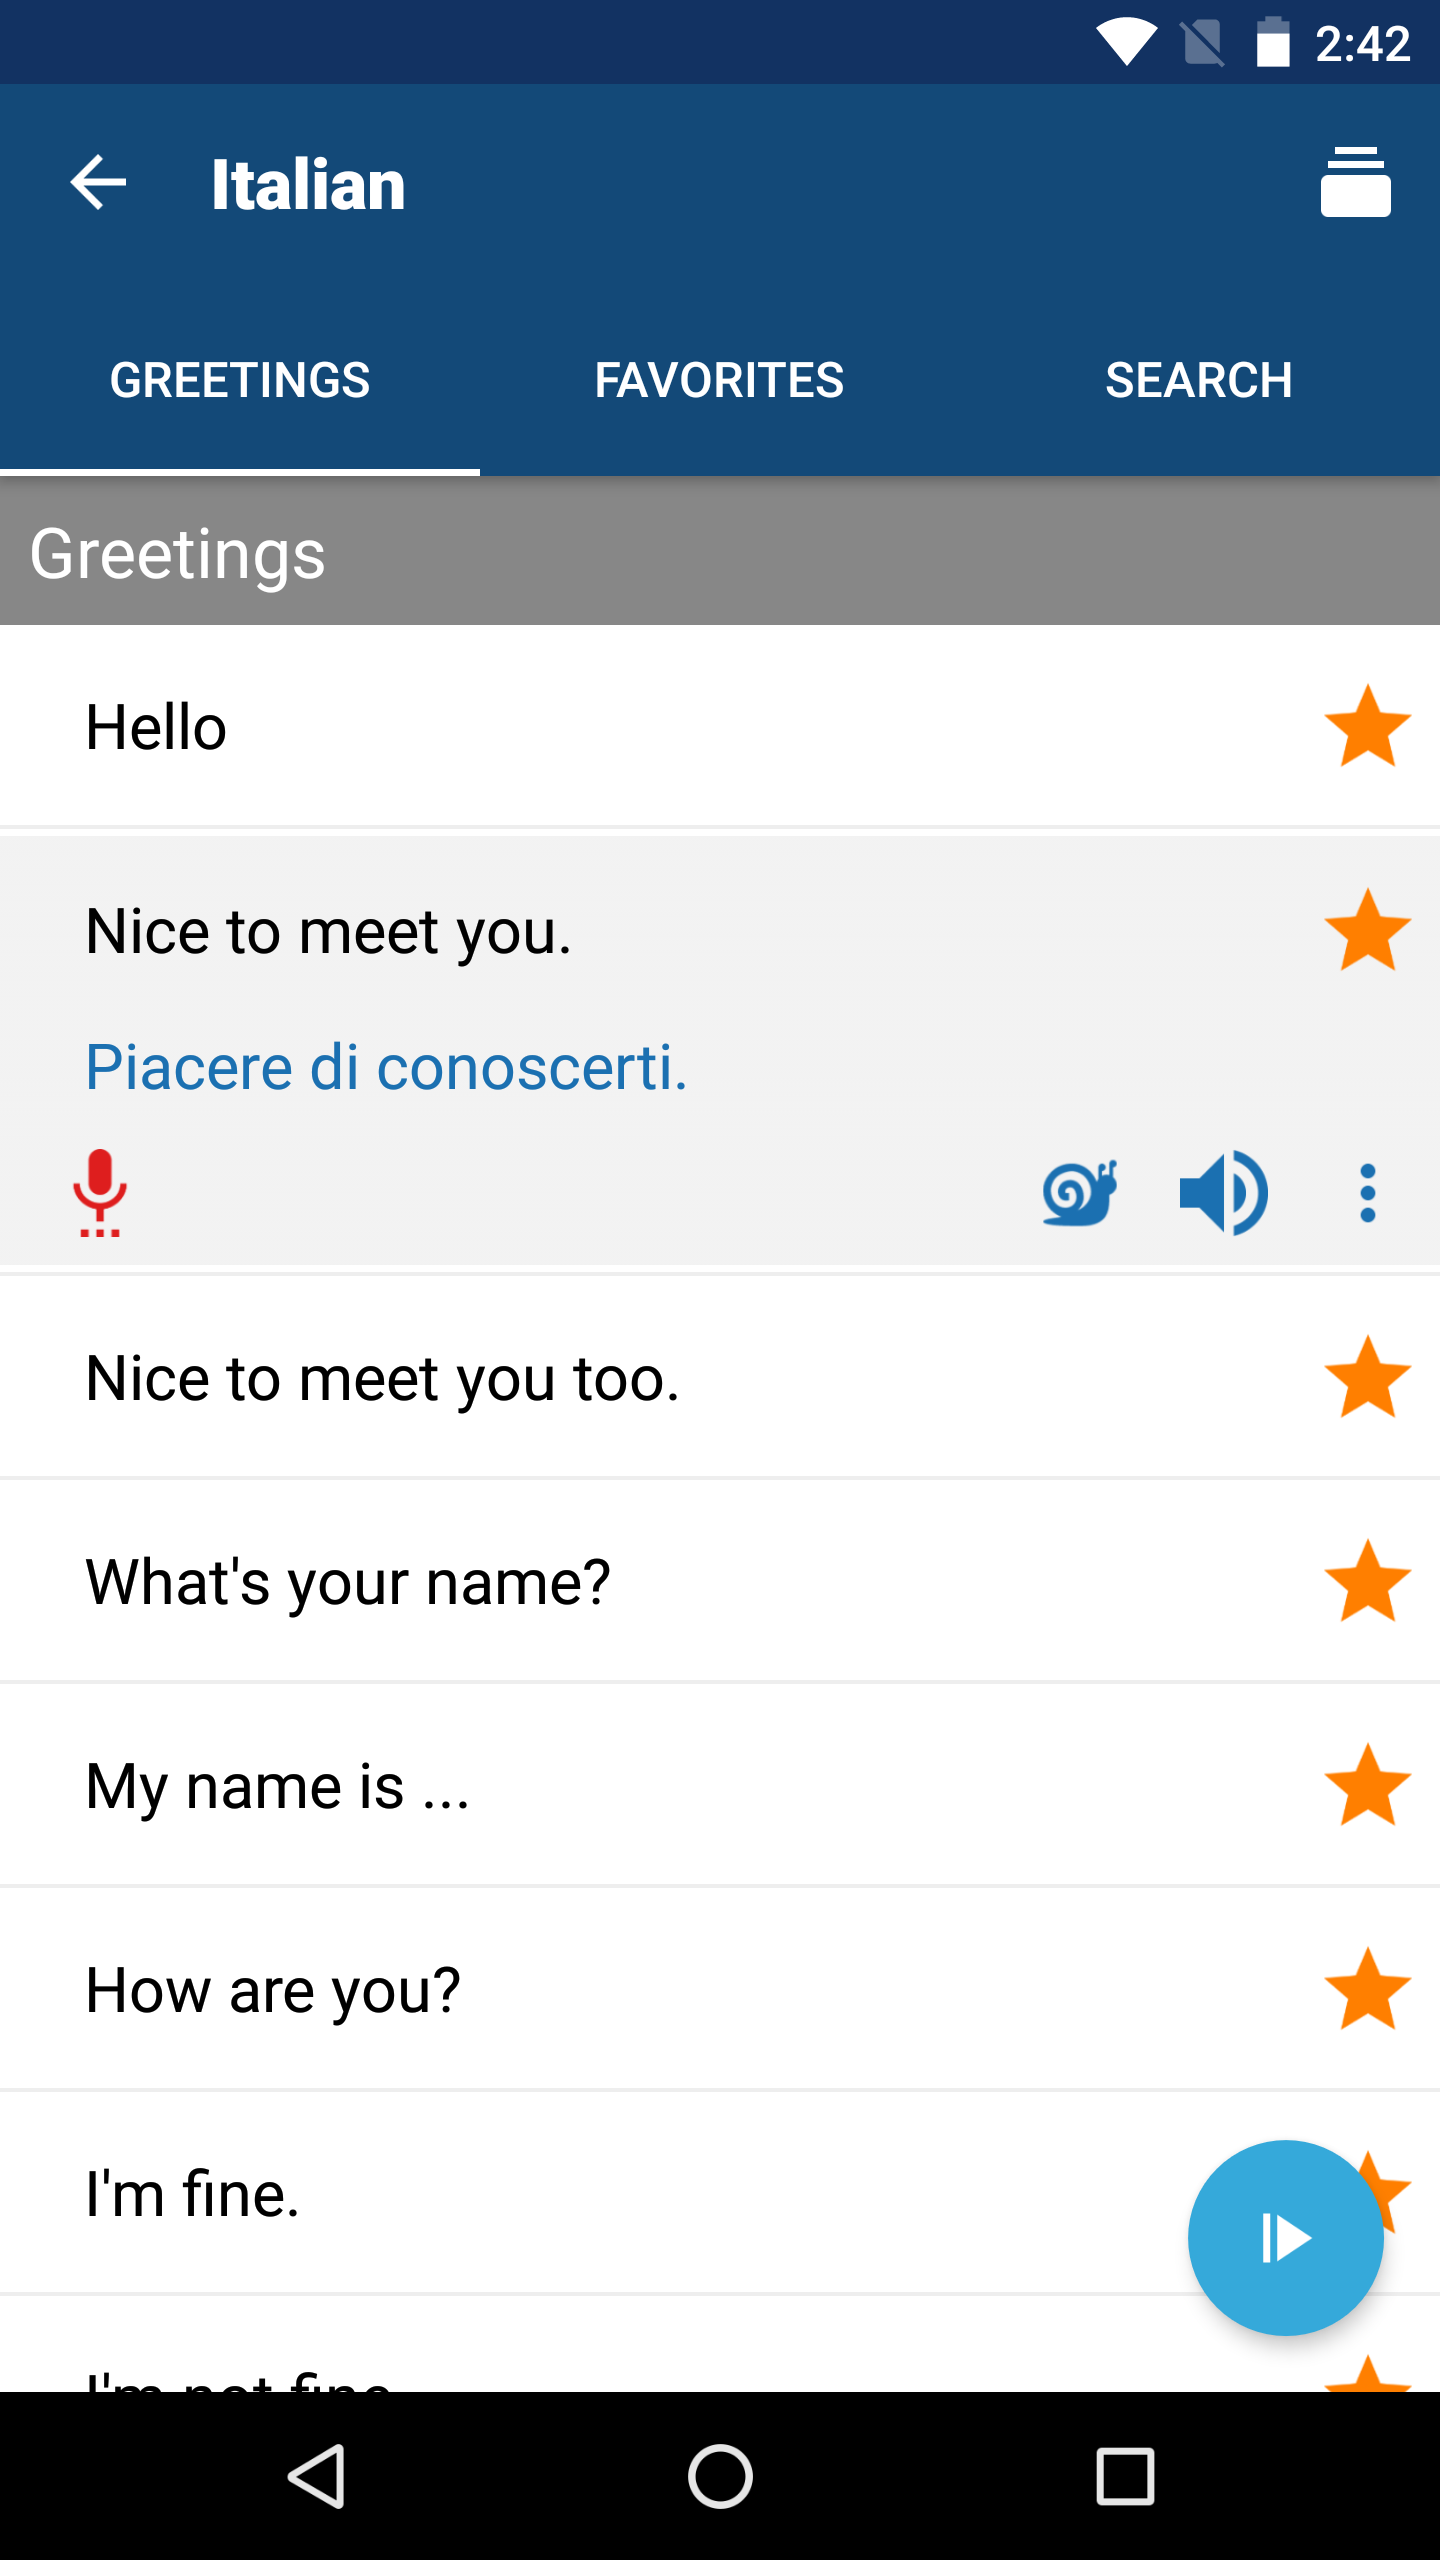
Task: Open the Android recent apps button
Action: tap(1125, 2476)
